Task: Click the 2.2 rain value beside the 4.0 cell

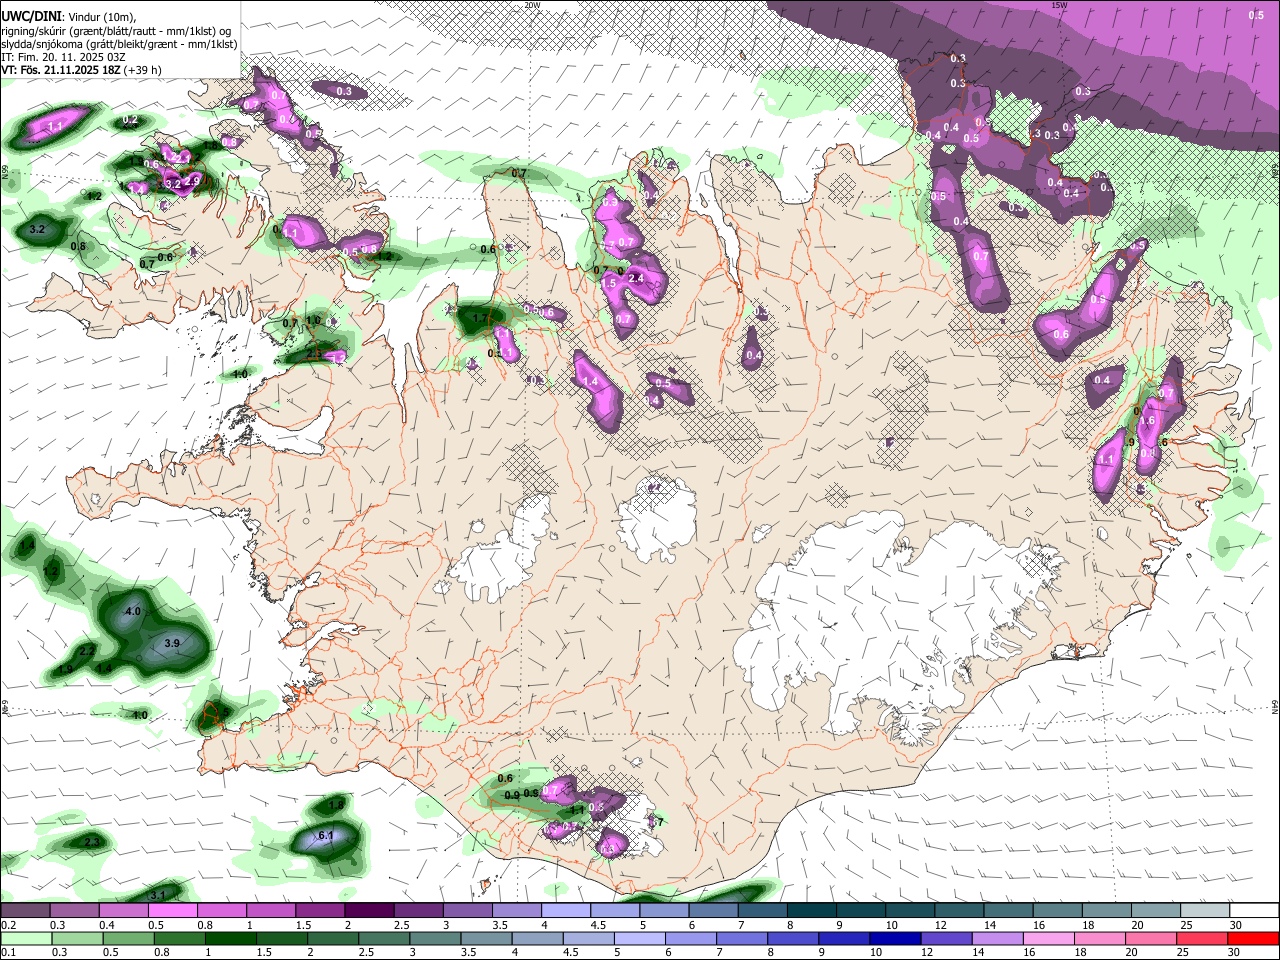Action: [87, 650]
